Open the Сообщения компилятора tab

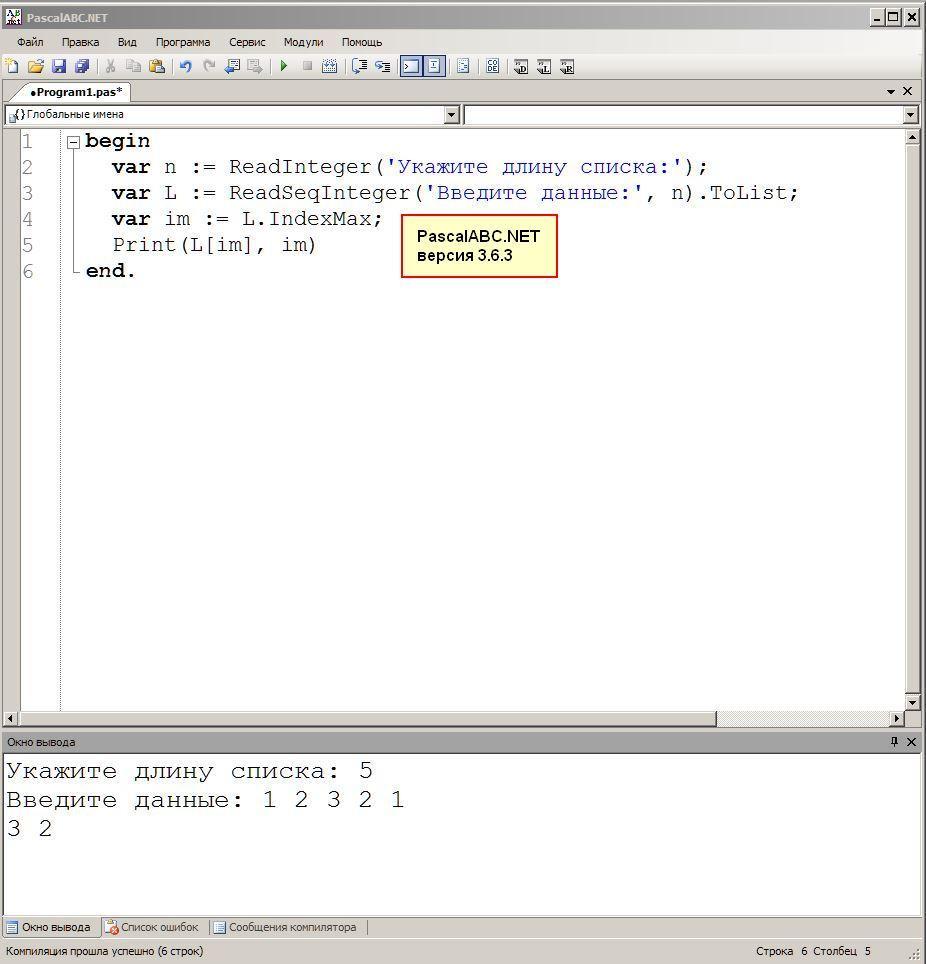point(285,926)
